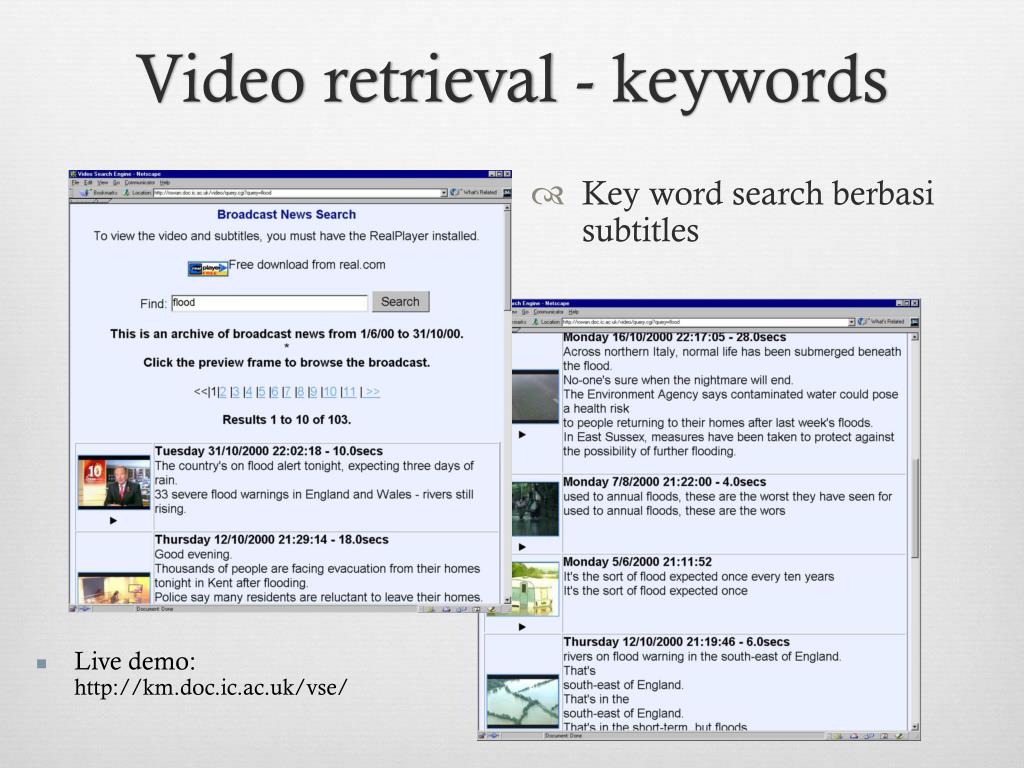The height and width of the screenshot is (768, 1024).
Task: Click the right window vertical scrollbar thumb
Action: [915, 508]
